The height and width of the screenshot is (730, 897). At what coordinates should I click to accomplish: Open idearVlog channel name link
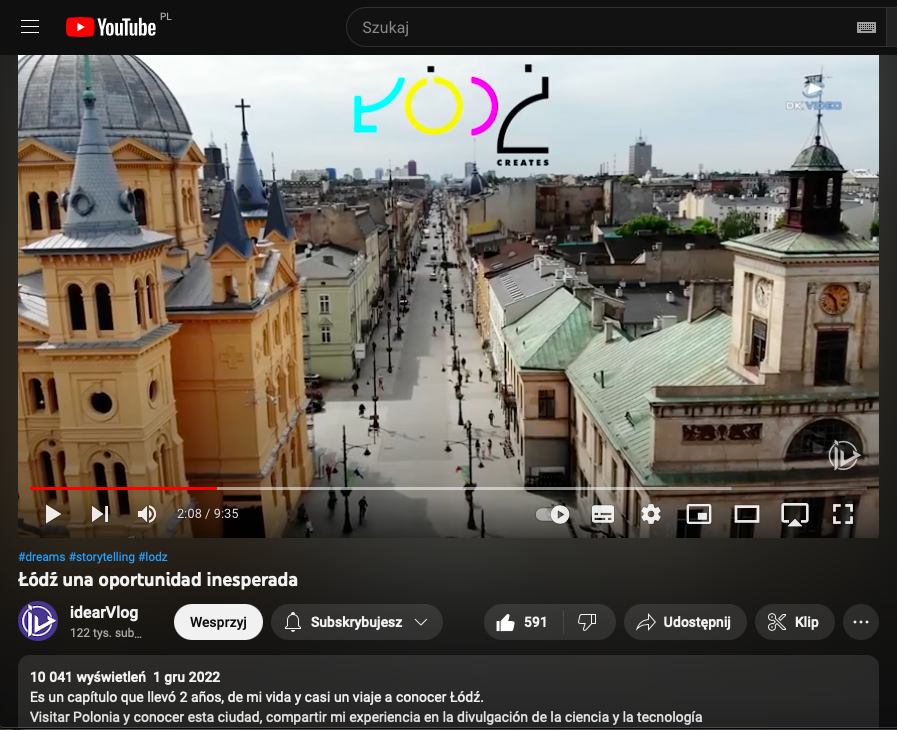click(104, 613)
